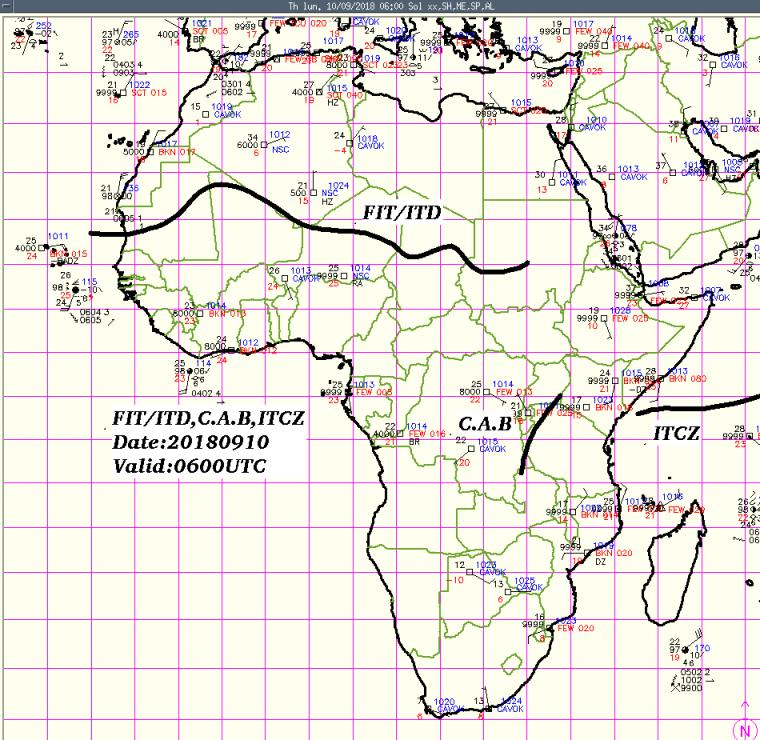Select the C.A.B boundary label

tap(484, 424)
